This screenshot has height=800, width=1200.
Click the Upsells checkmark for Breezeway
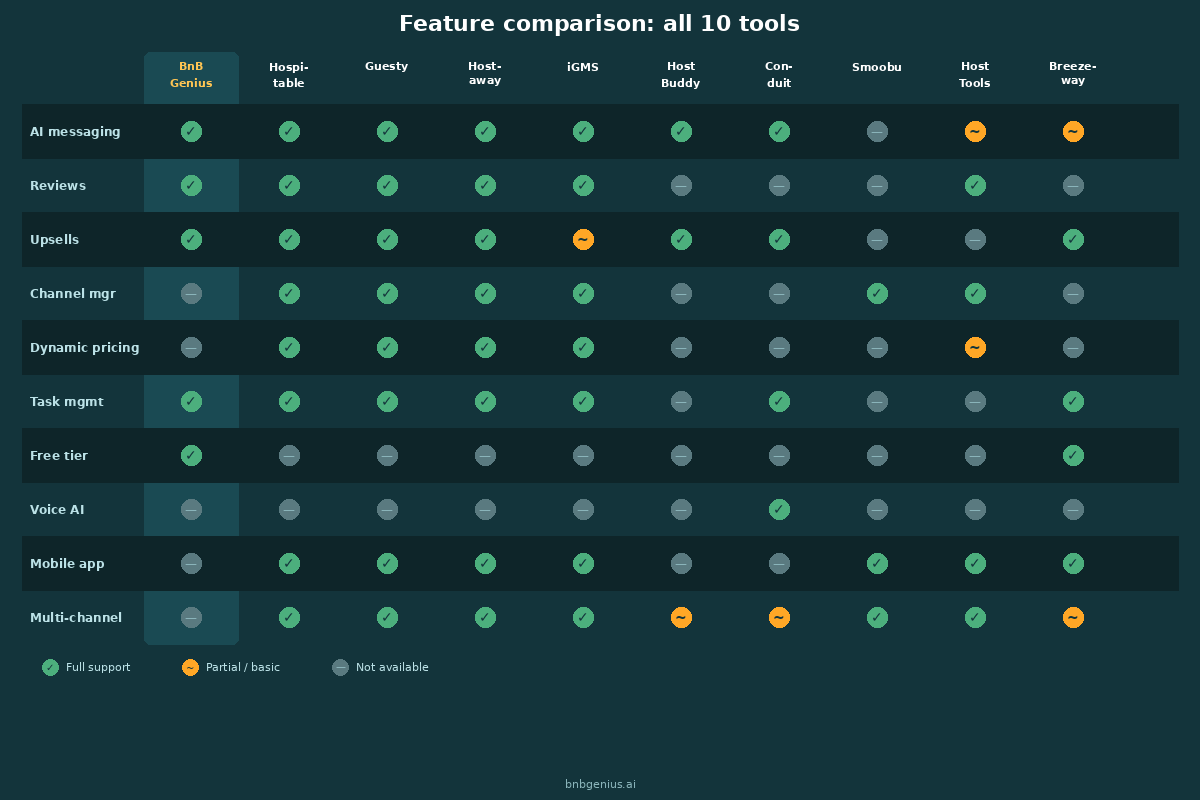tap(1073, 239)
